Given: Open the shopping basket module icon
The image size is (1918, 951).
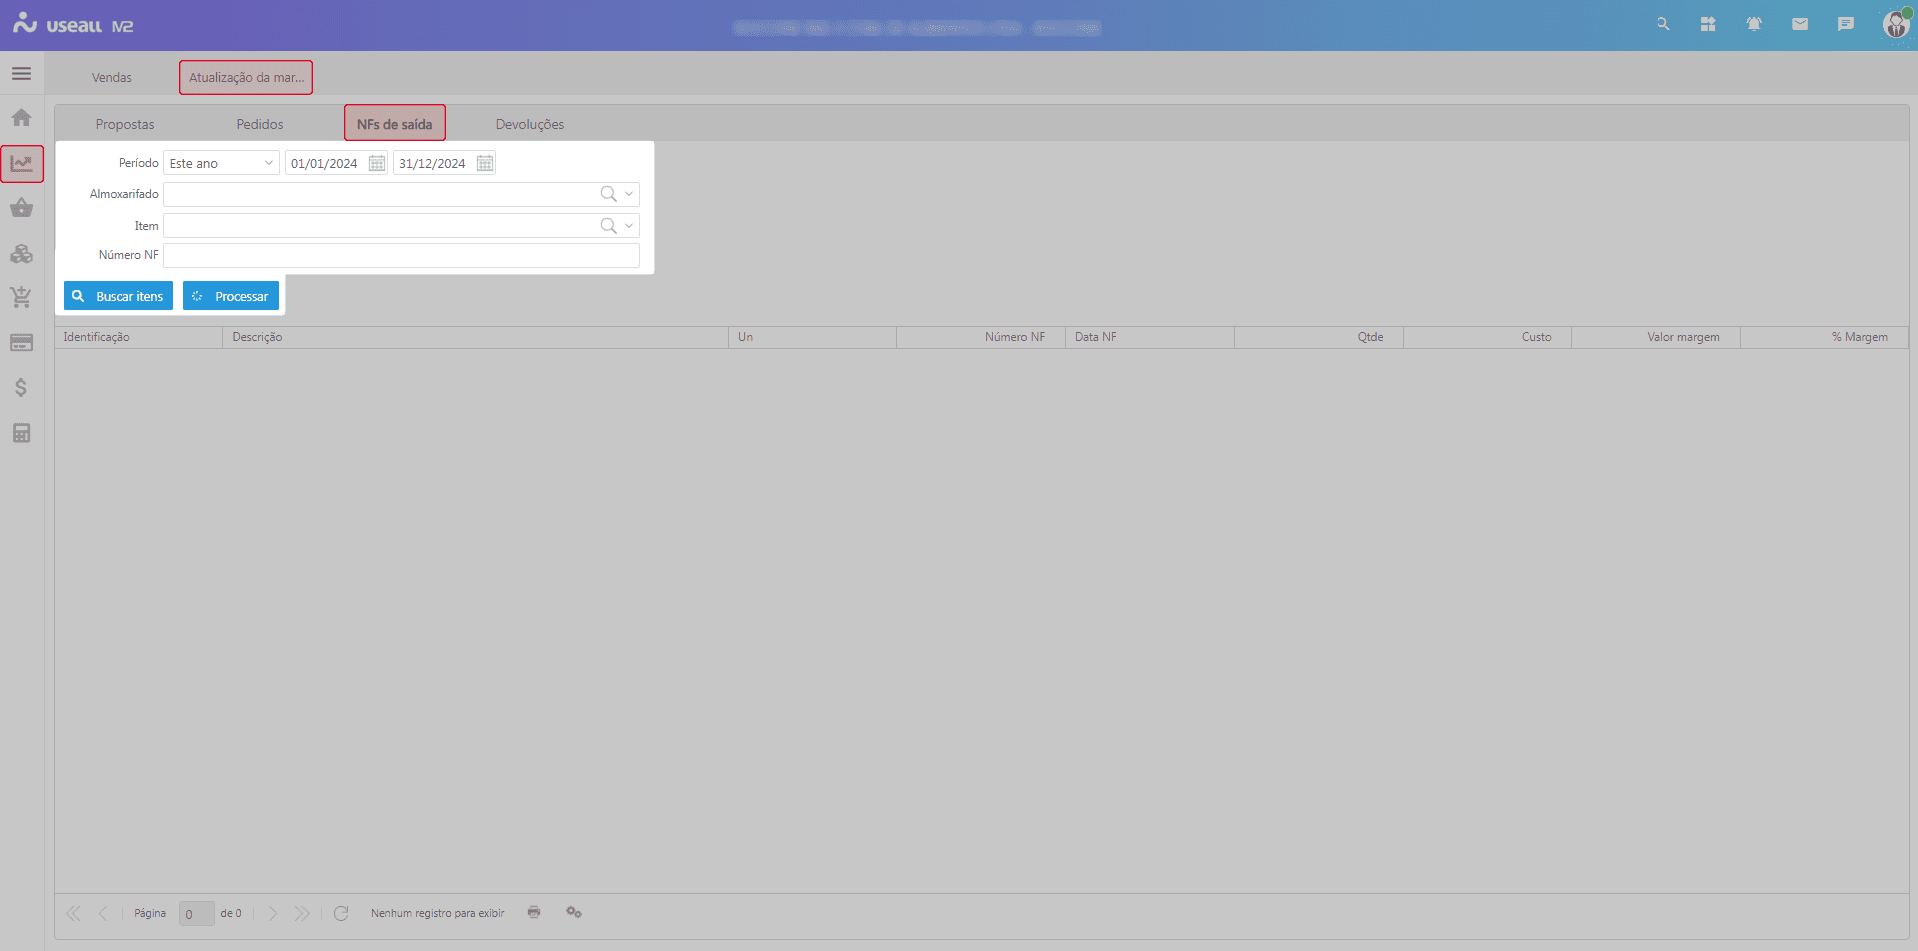Looking at the screenshot, I should (x=21, y=208).
